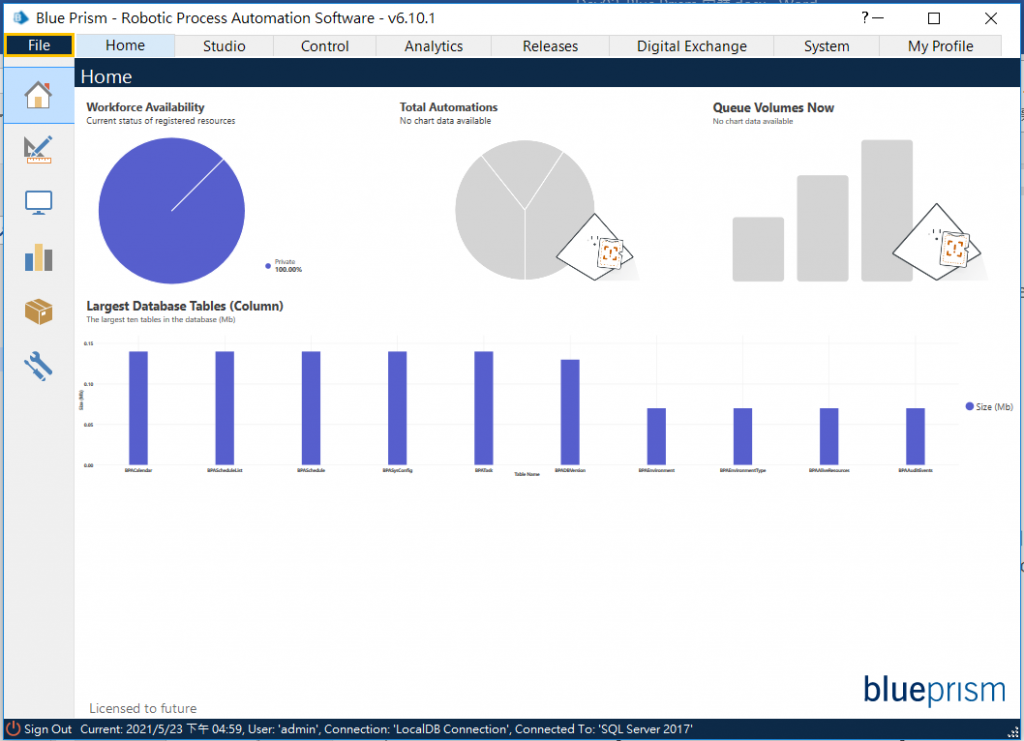The height and width of the screenshot is (741, 1024).
Task: Click the Queue Volumes gray bars placeholder
Action: 822,210
